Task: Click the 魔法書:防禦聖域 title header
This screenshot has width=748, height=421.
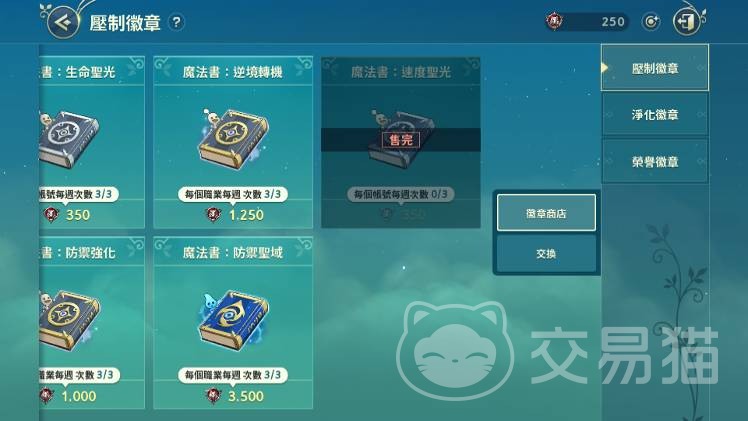Action: (x=233, y=253)
